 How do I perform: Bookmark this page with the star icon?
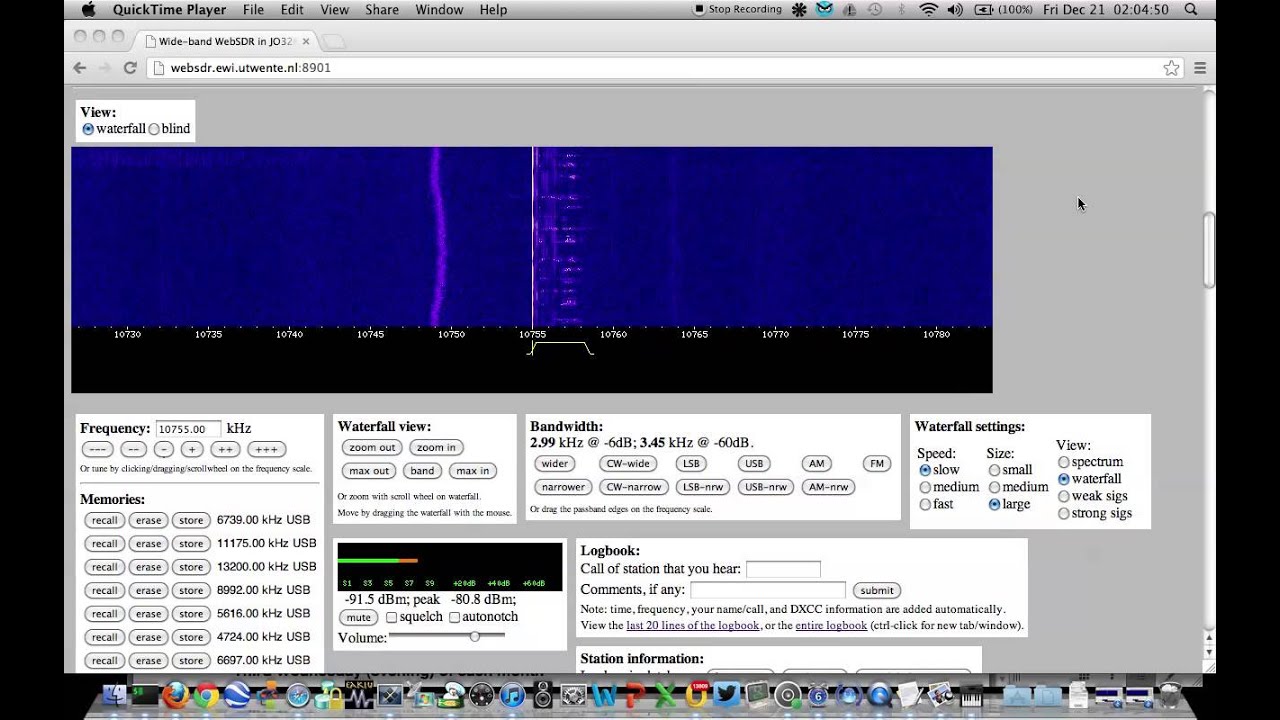[1171, 68]
